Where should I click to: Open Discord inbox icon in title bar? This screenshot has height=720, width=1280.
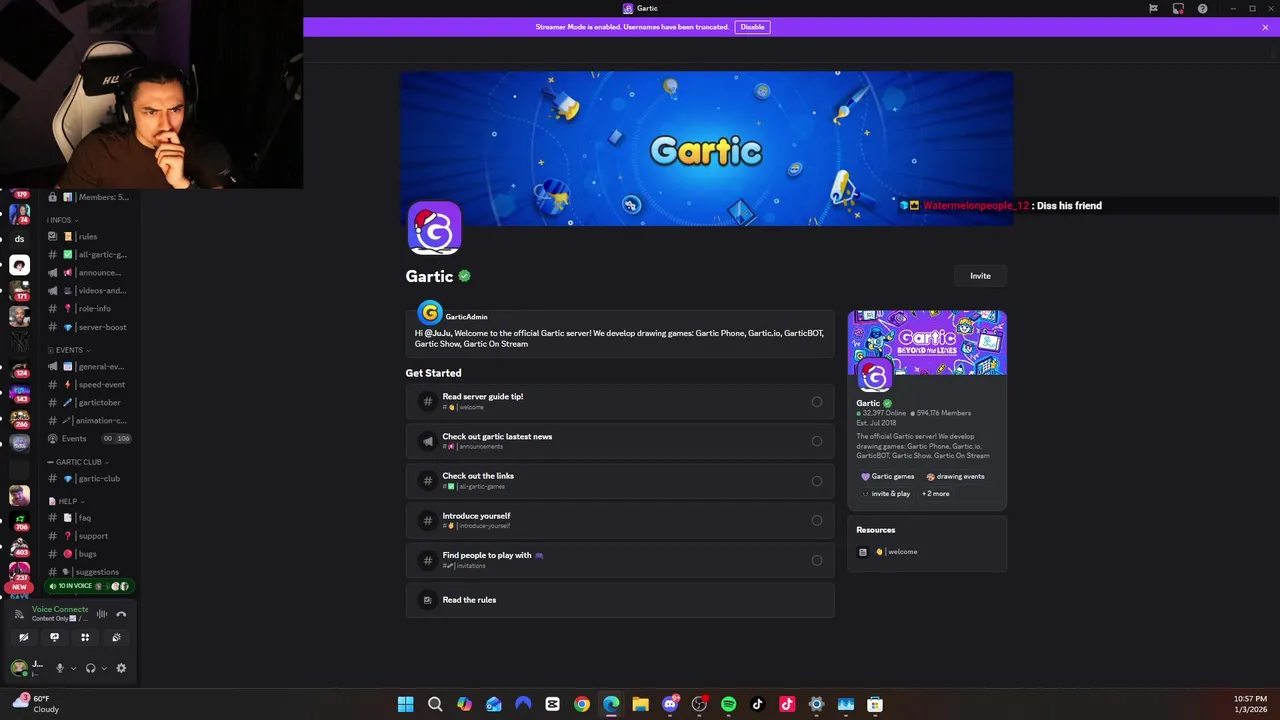click(1178, 8)
